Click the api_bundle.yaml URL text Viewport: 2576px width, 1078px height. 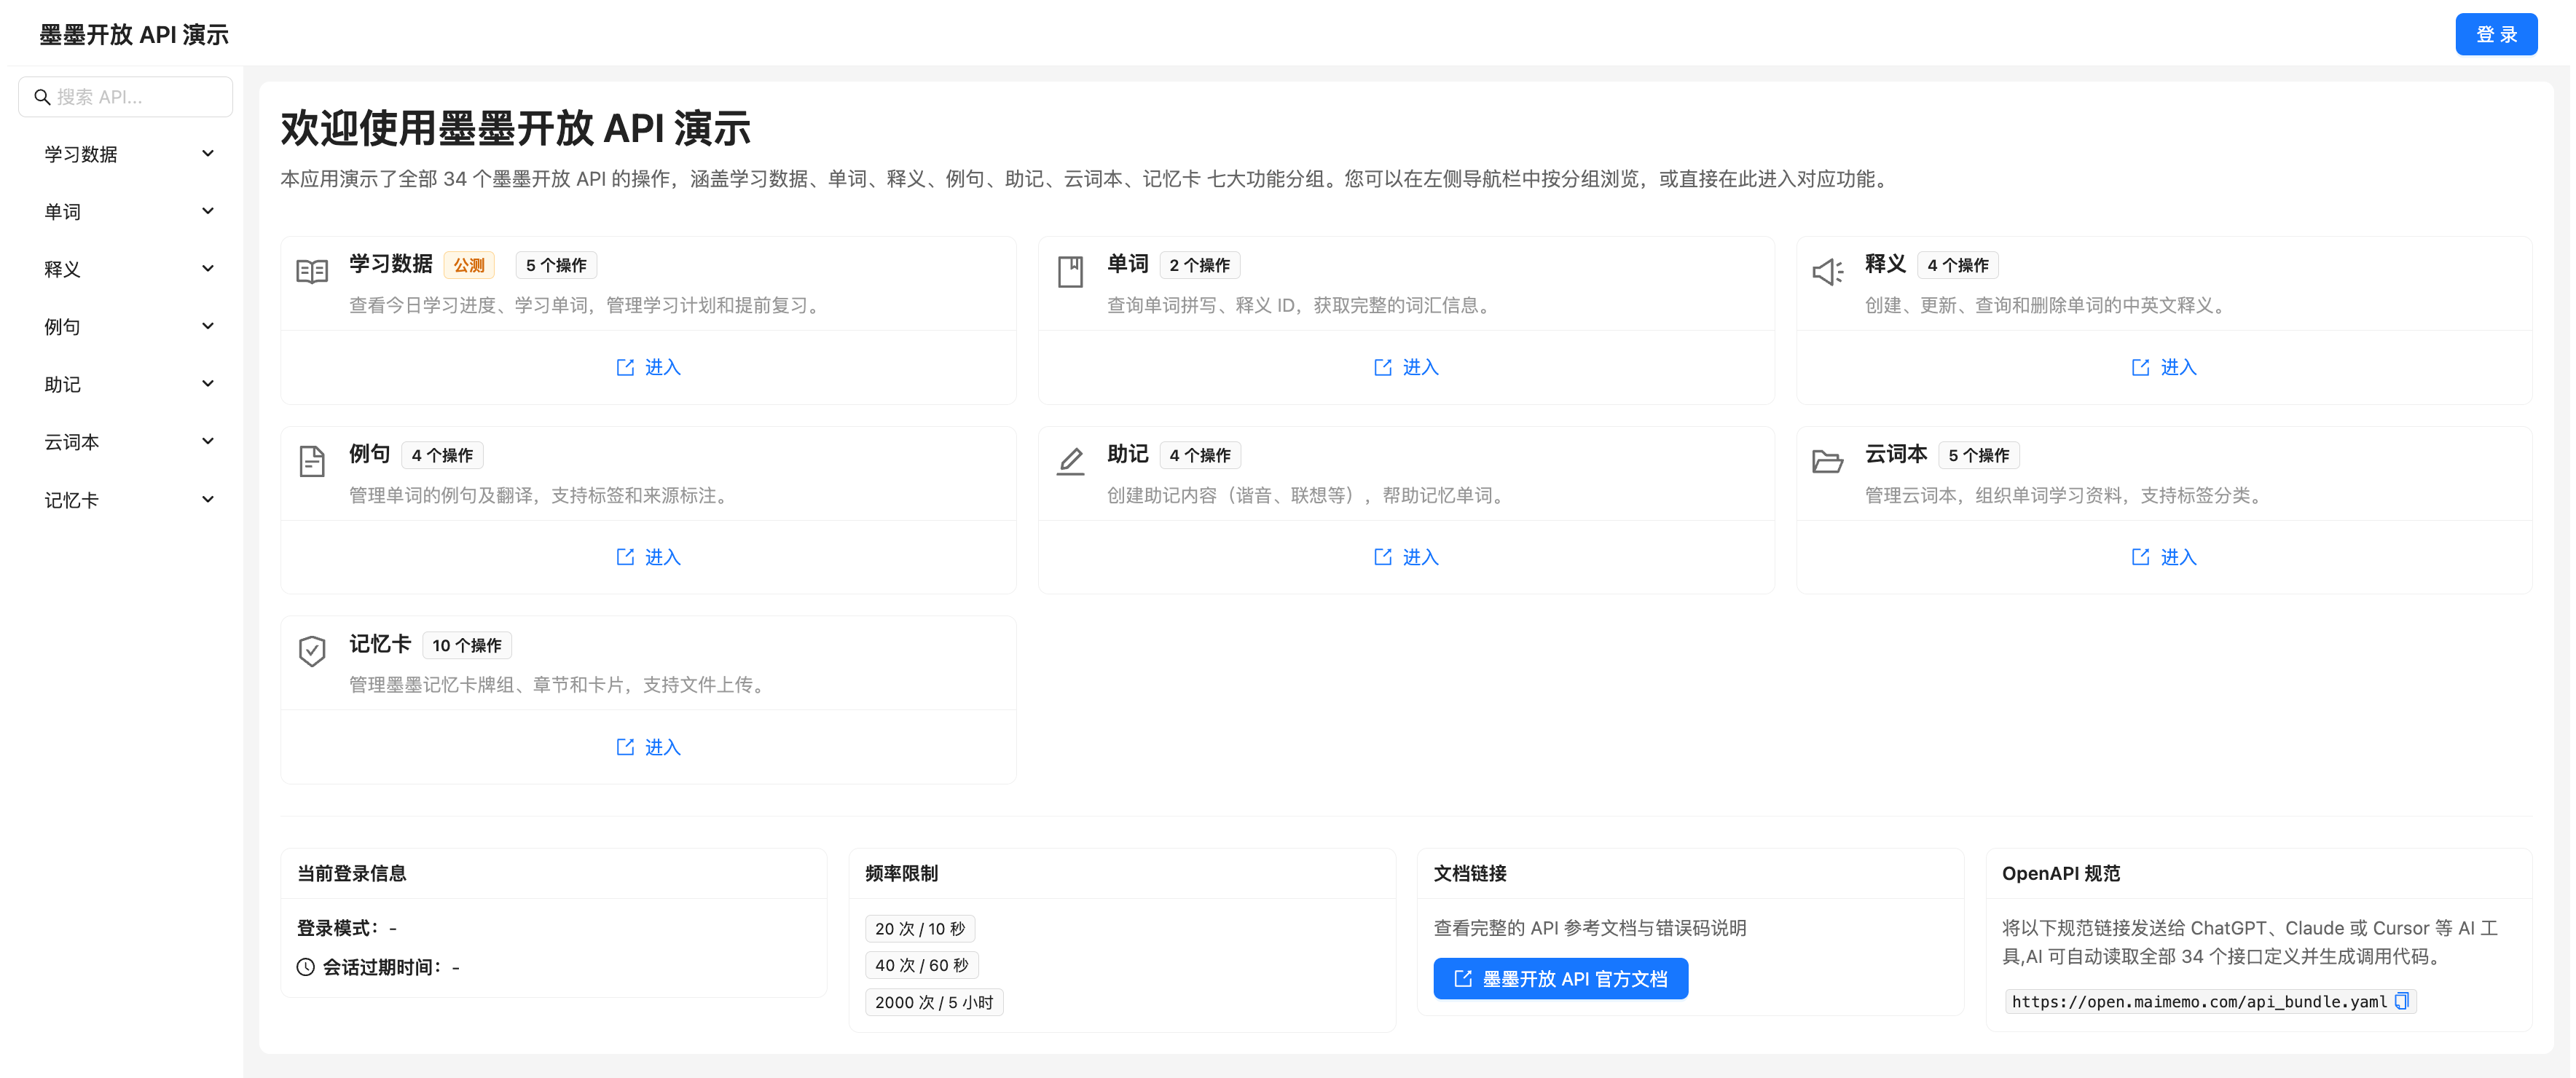pyautogui.click(x=2199, y=1002)
